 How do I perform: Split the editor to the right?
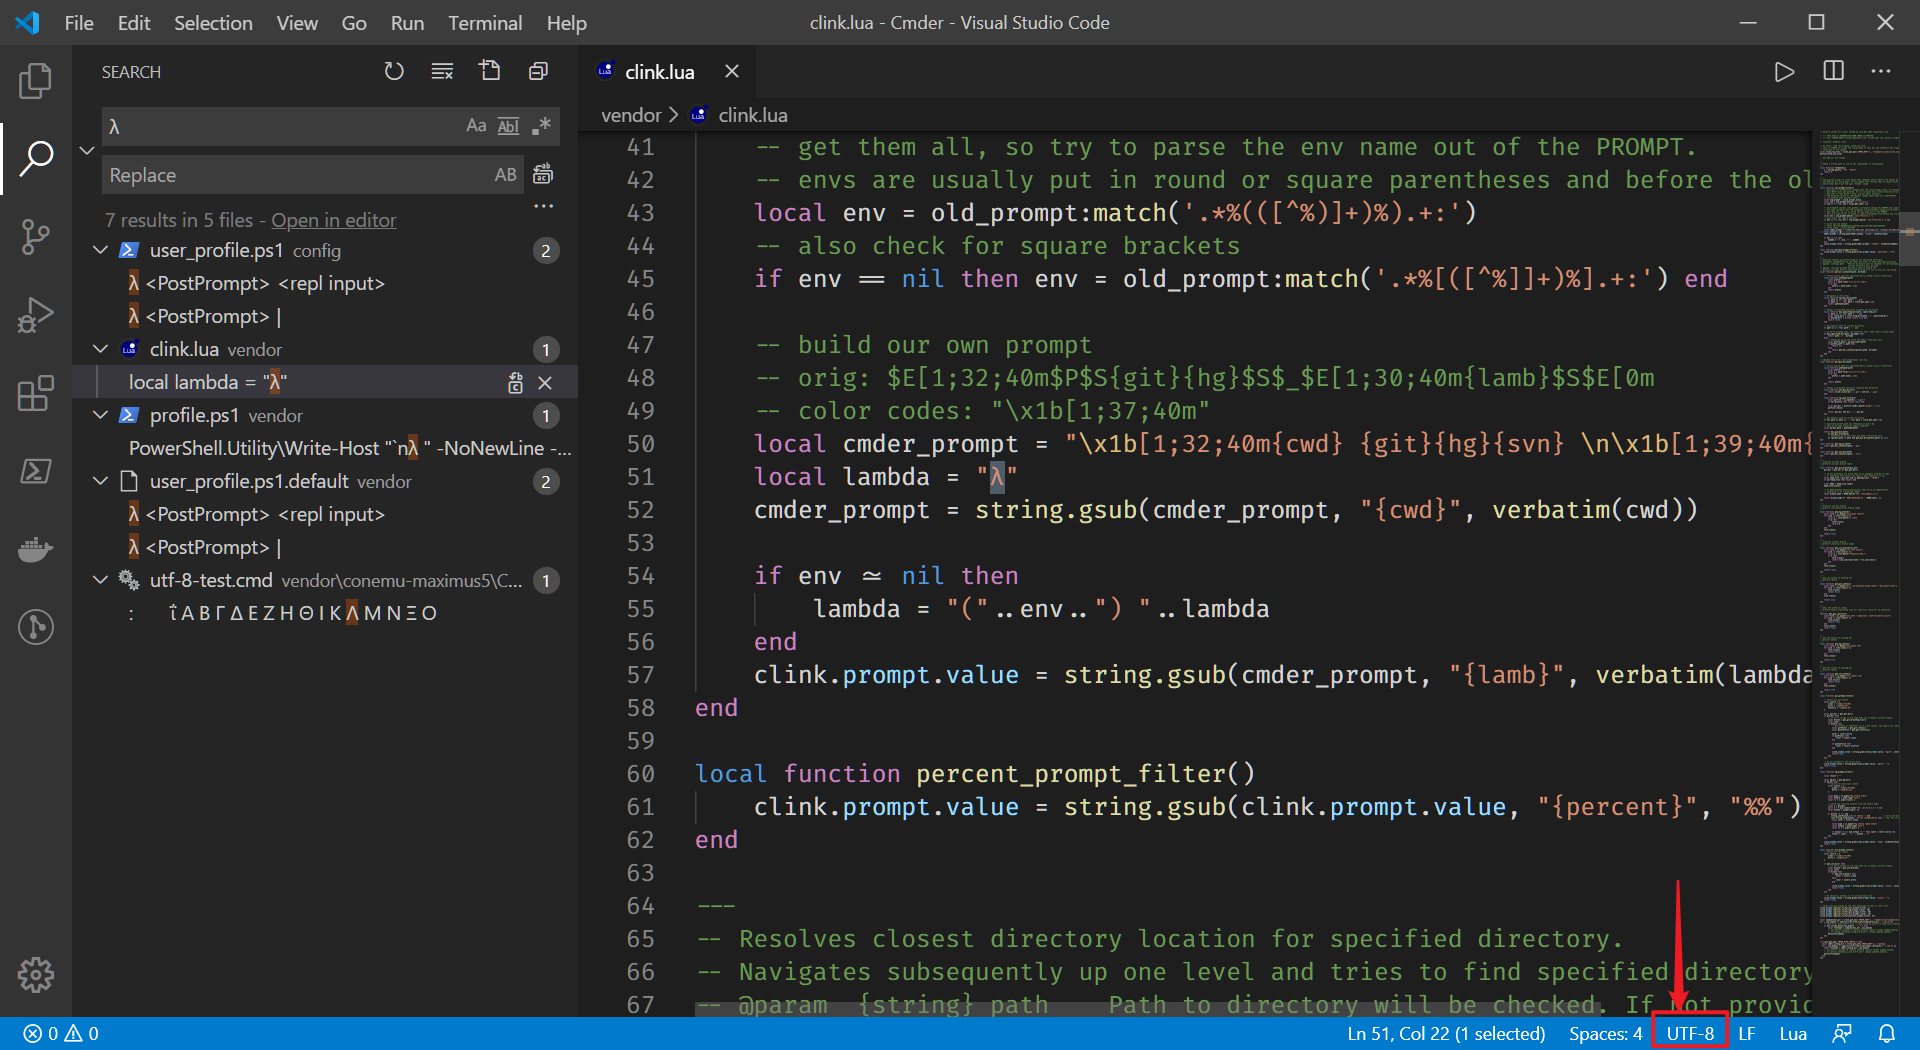pyautogui.click(x=1833, y=71)
